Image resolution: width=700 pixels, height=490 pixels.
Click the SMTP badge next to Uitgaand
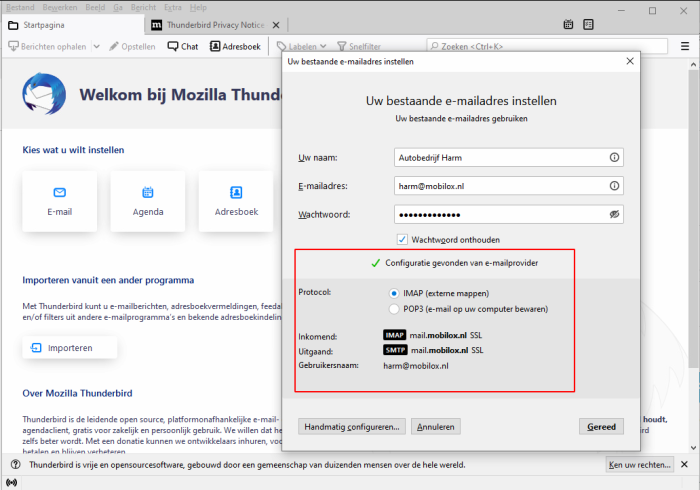[x=395, y=350]
